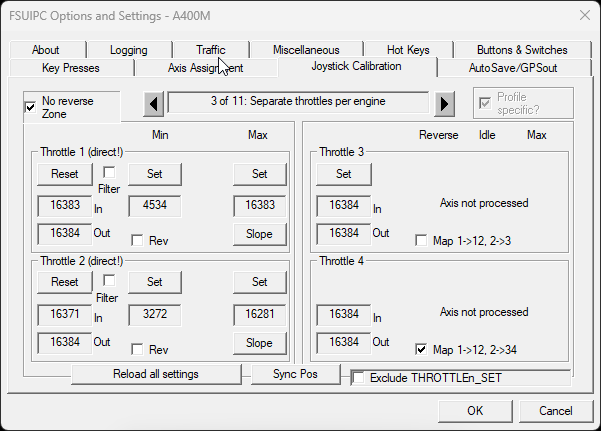The image size is (601, 431).
Task: Click Throttle 3 Out value field
Action: 344,234
